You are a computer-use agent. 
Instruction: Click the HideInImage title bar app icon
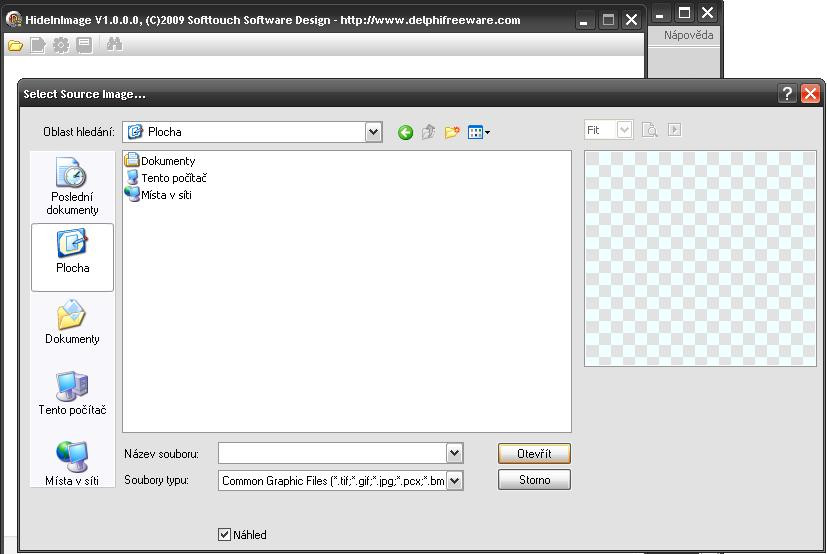[14, 20]
